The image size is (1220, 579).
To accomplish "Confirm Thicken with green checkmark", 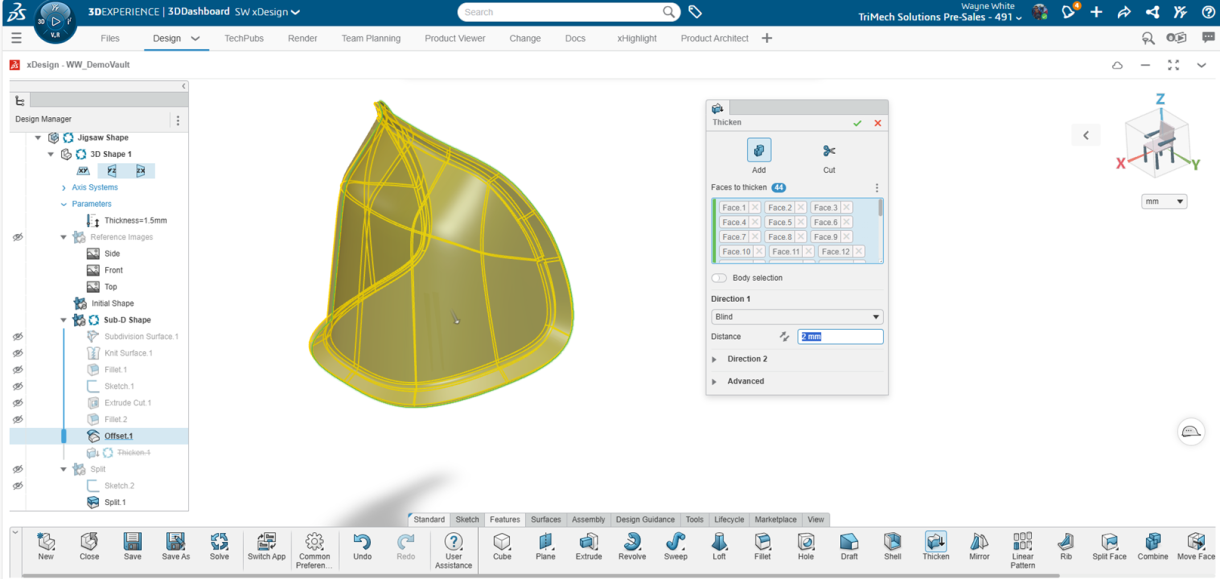I will (857, 123).
